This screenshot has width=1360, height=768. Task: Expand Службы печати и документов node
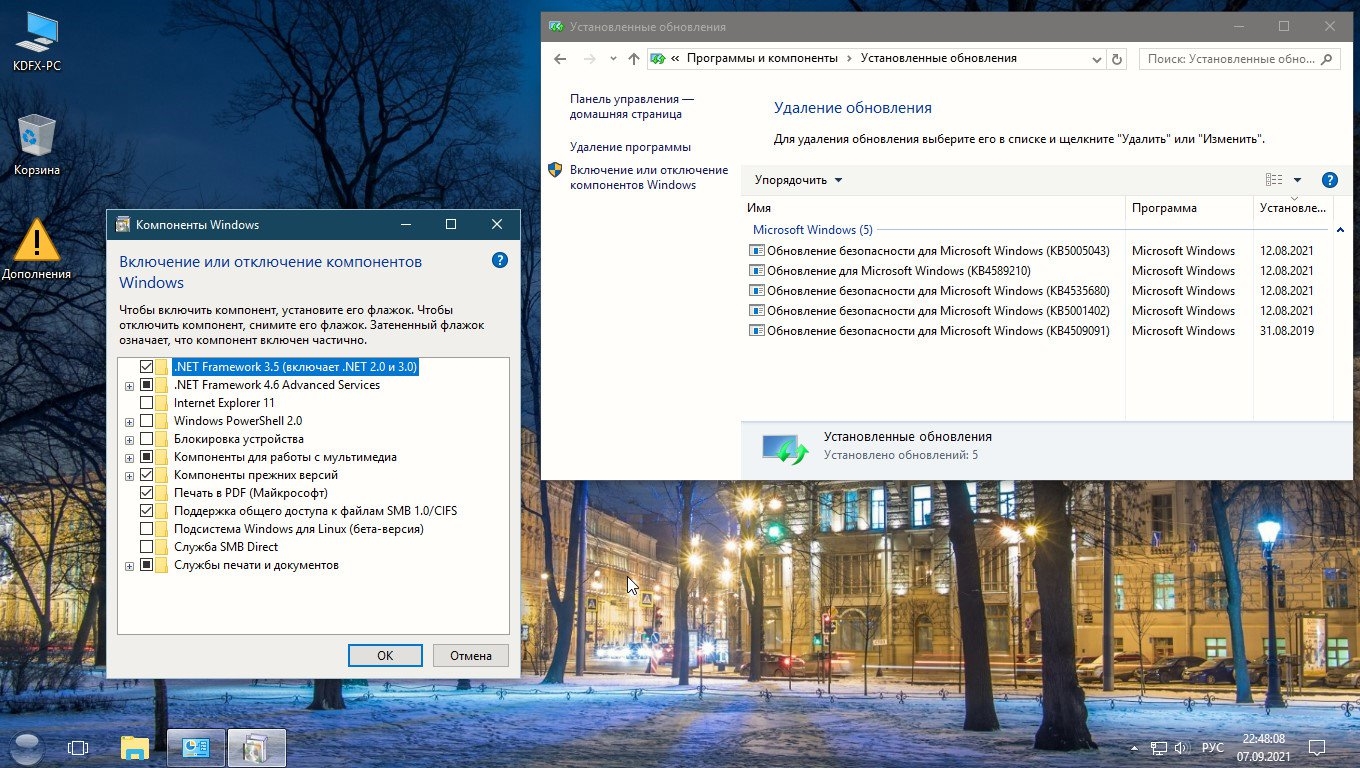tap(129, 566)
